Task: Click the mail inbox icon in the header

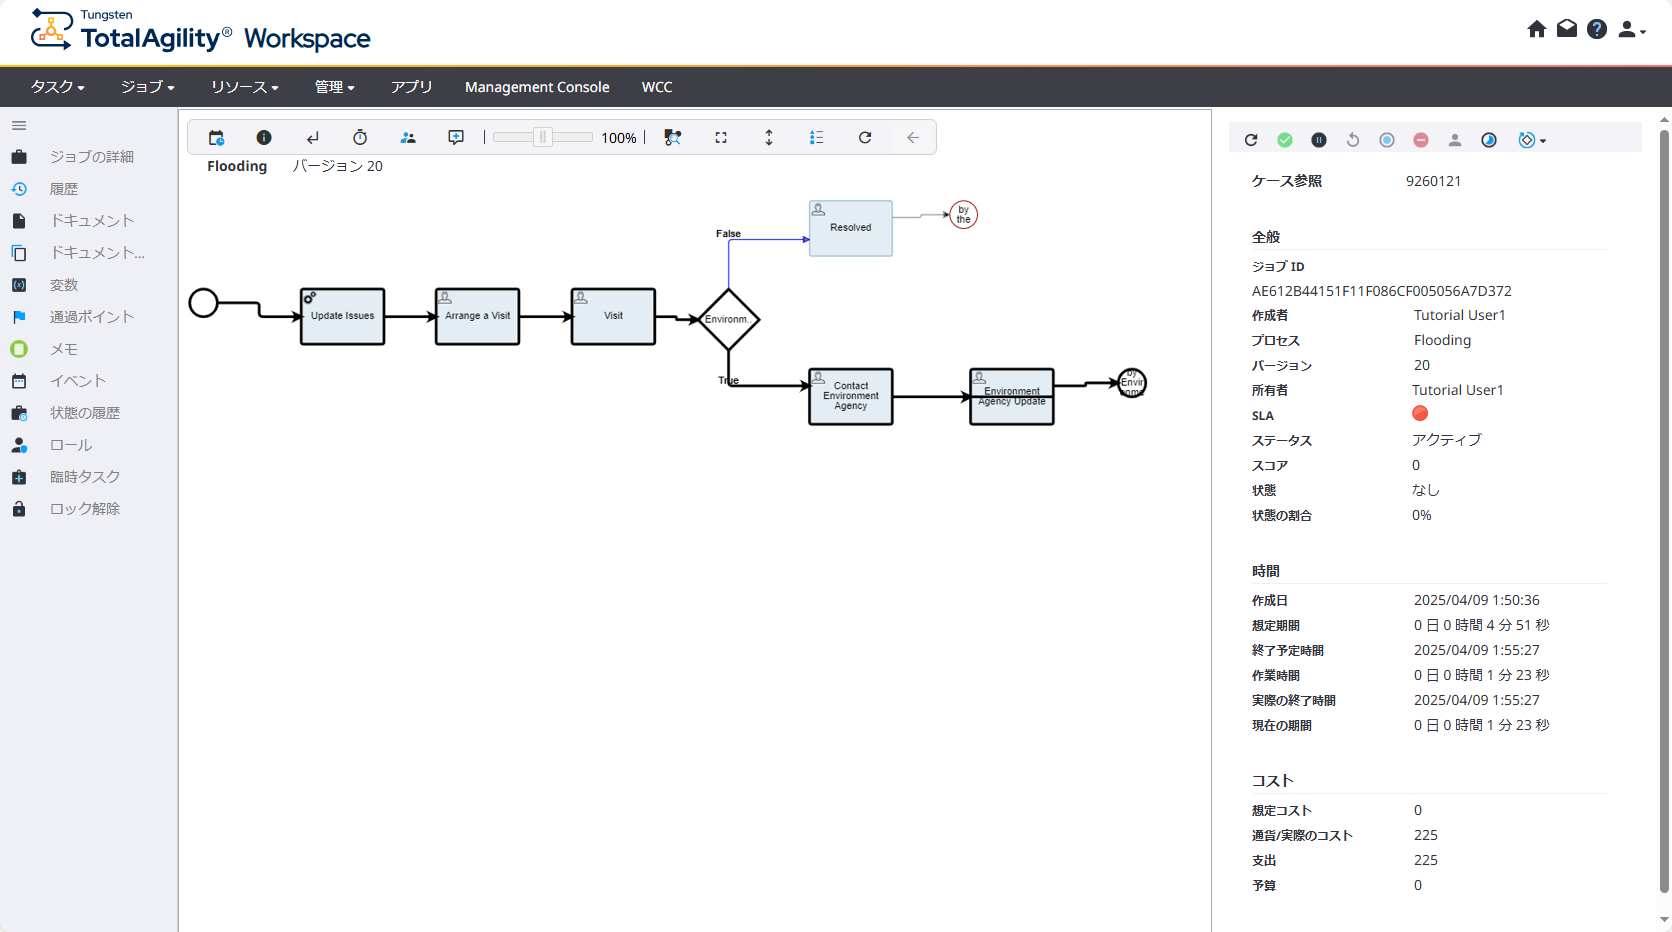Action: point(1567,29)
